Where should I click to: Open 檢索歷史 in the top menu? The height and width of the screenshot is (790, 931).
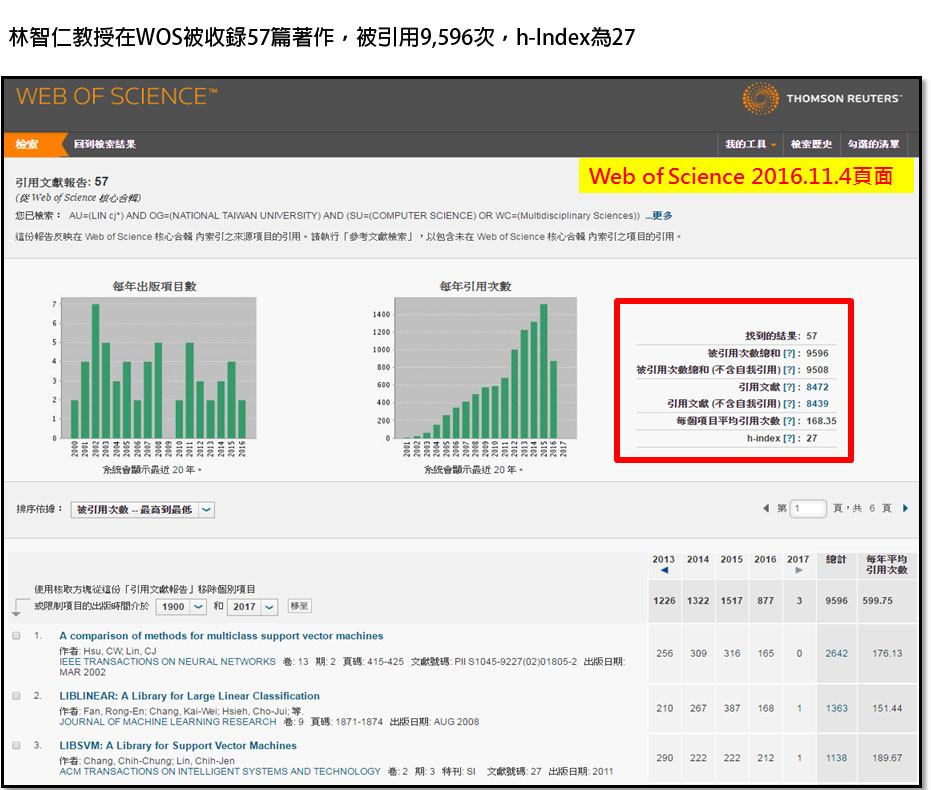[x=811, y=144]
